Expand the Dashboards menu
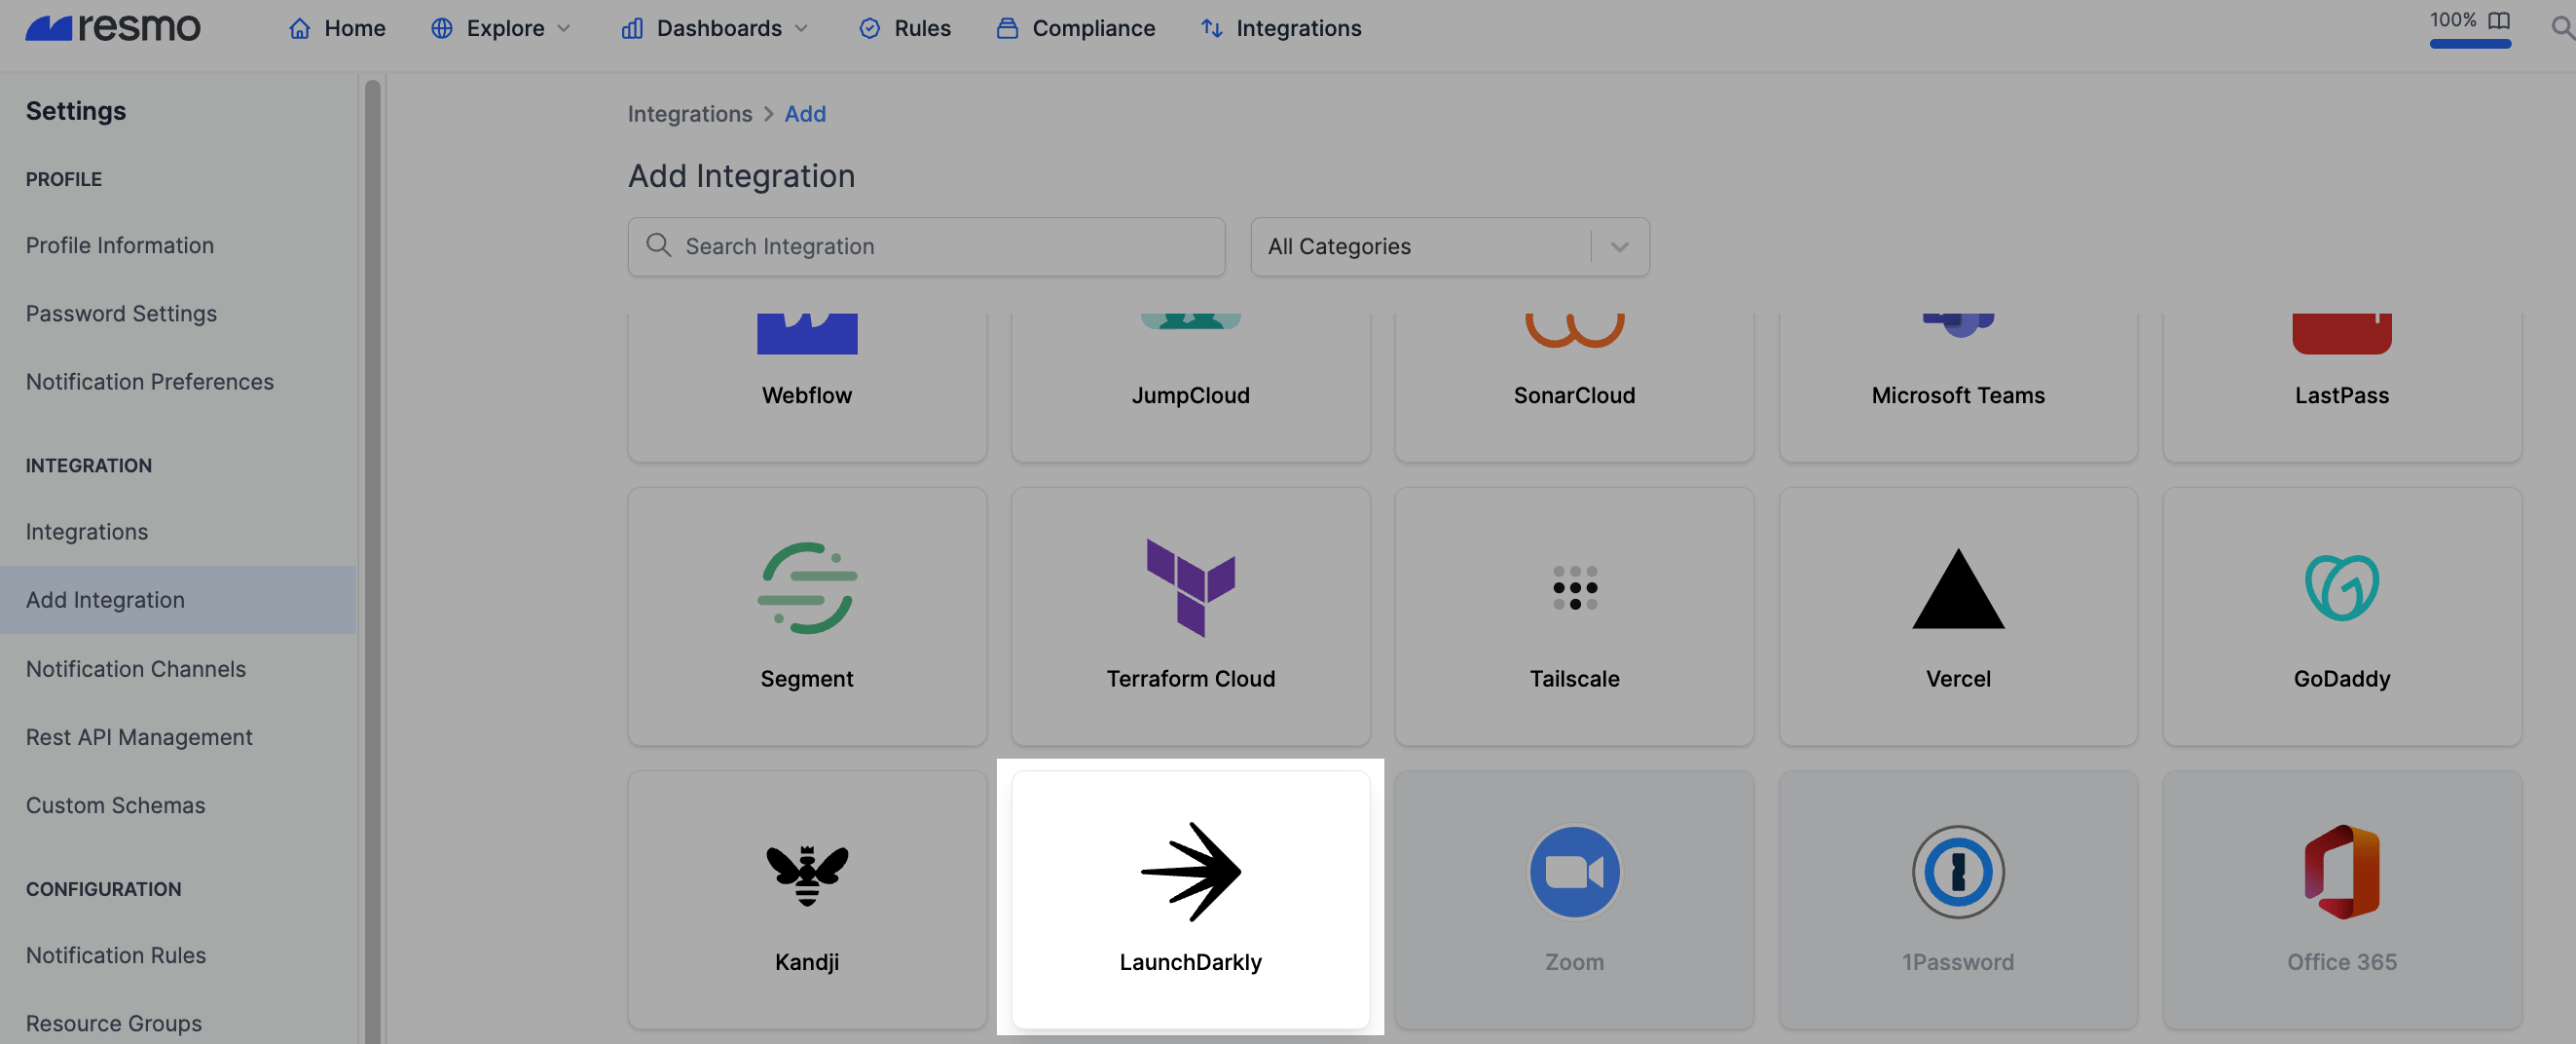The height and width of the screenshot is (1044, 2576). (x=714, y=28)
